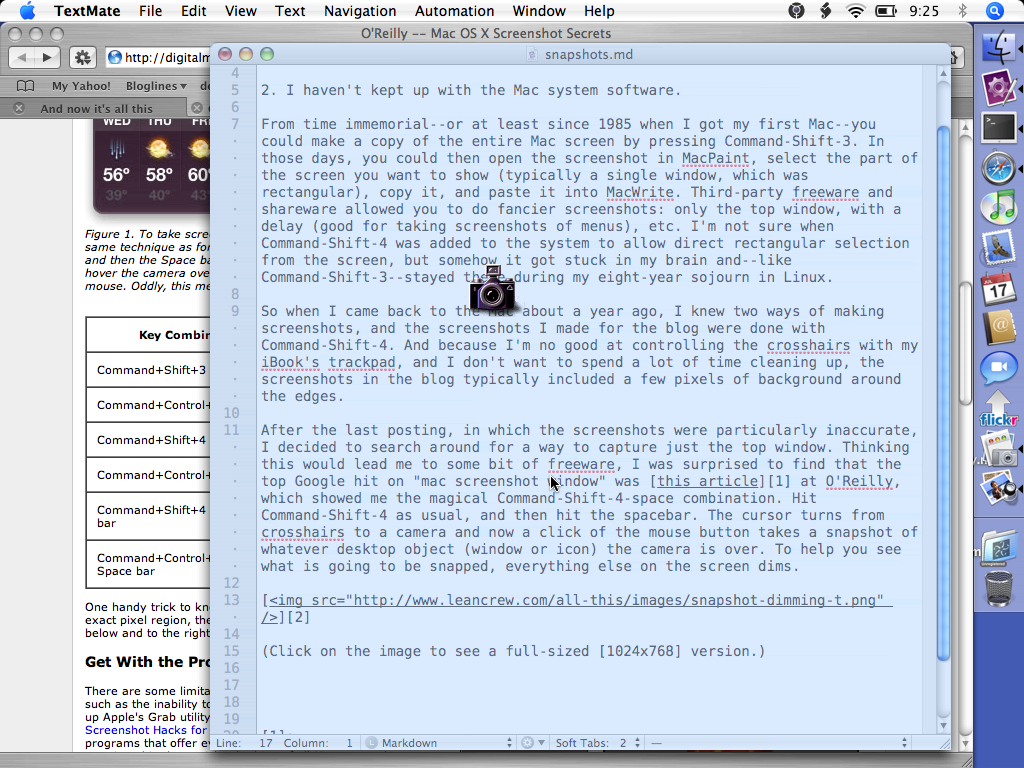Open Spotlight search in the menu bar

[995, 11]
